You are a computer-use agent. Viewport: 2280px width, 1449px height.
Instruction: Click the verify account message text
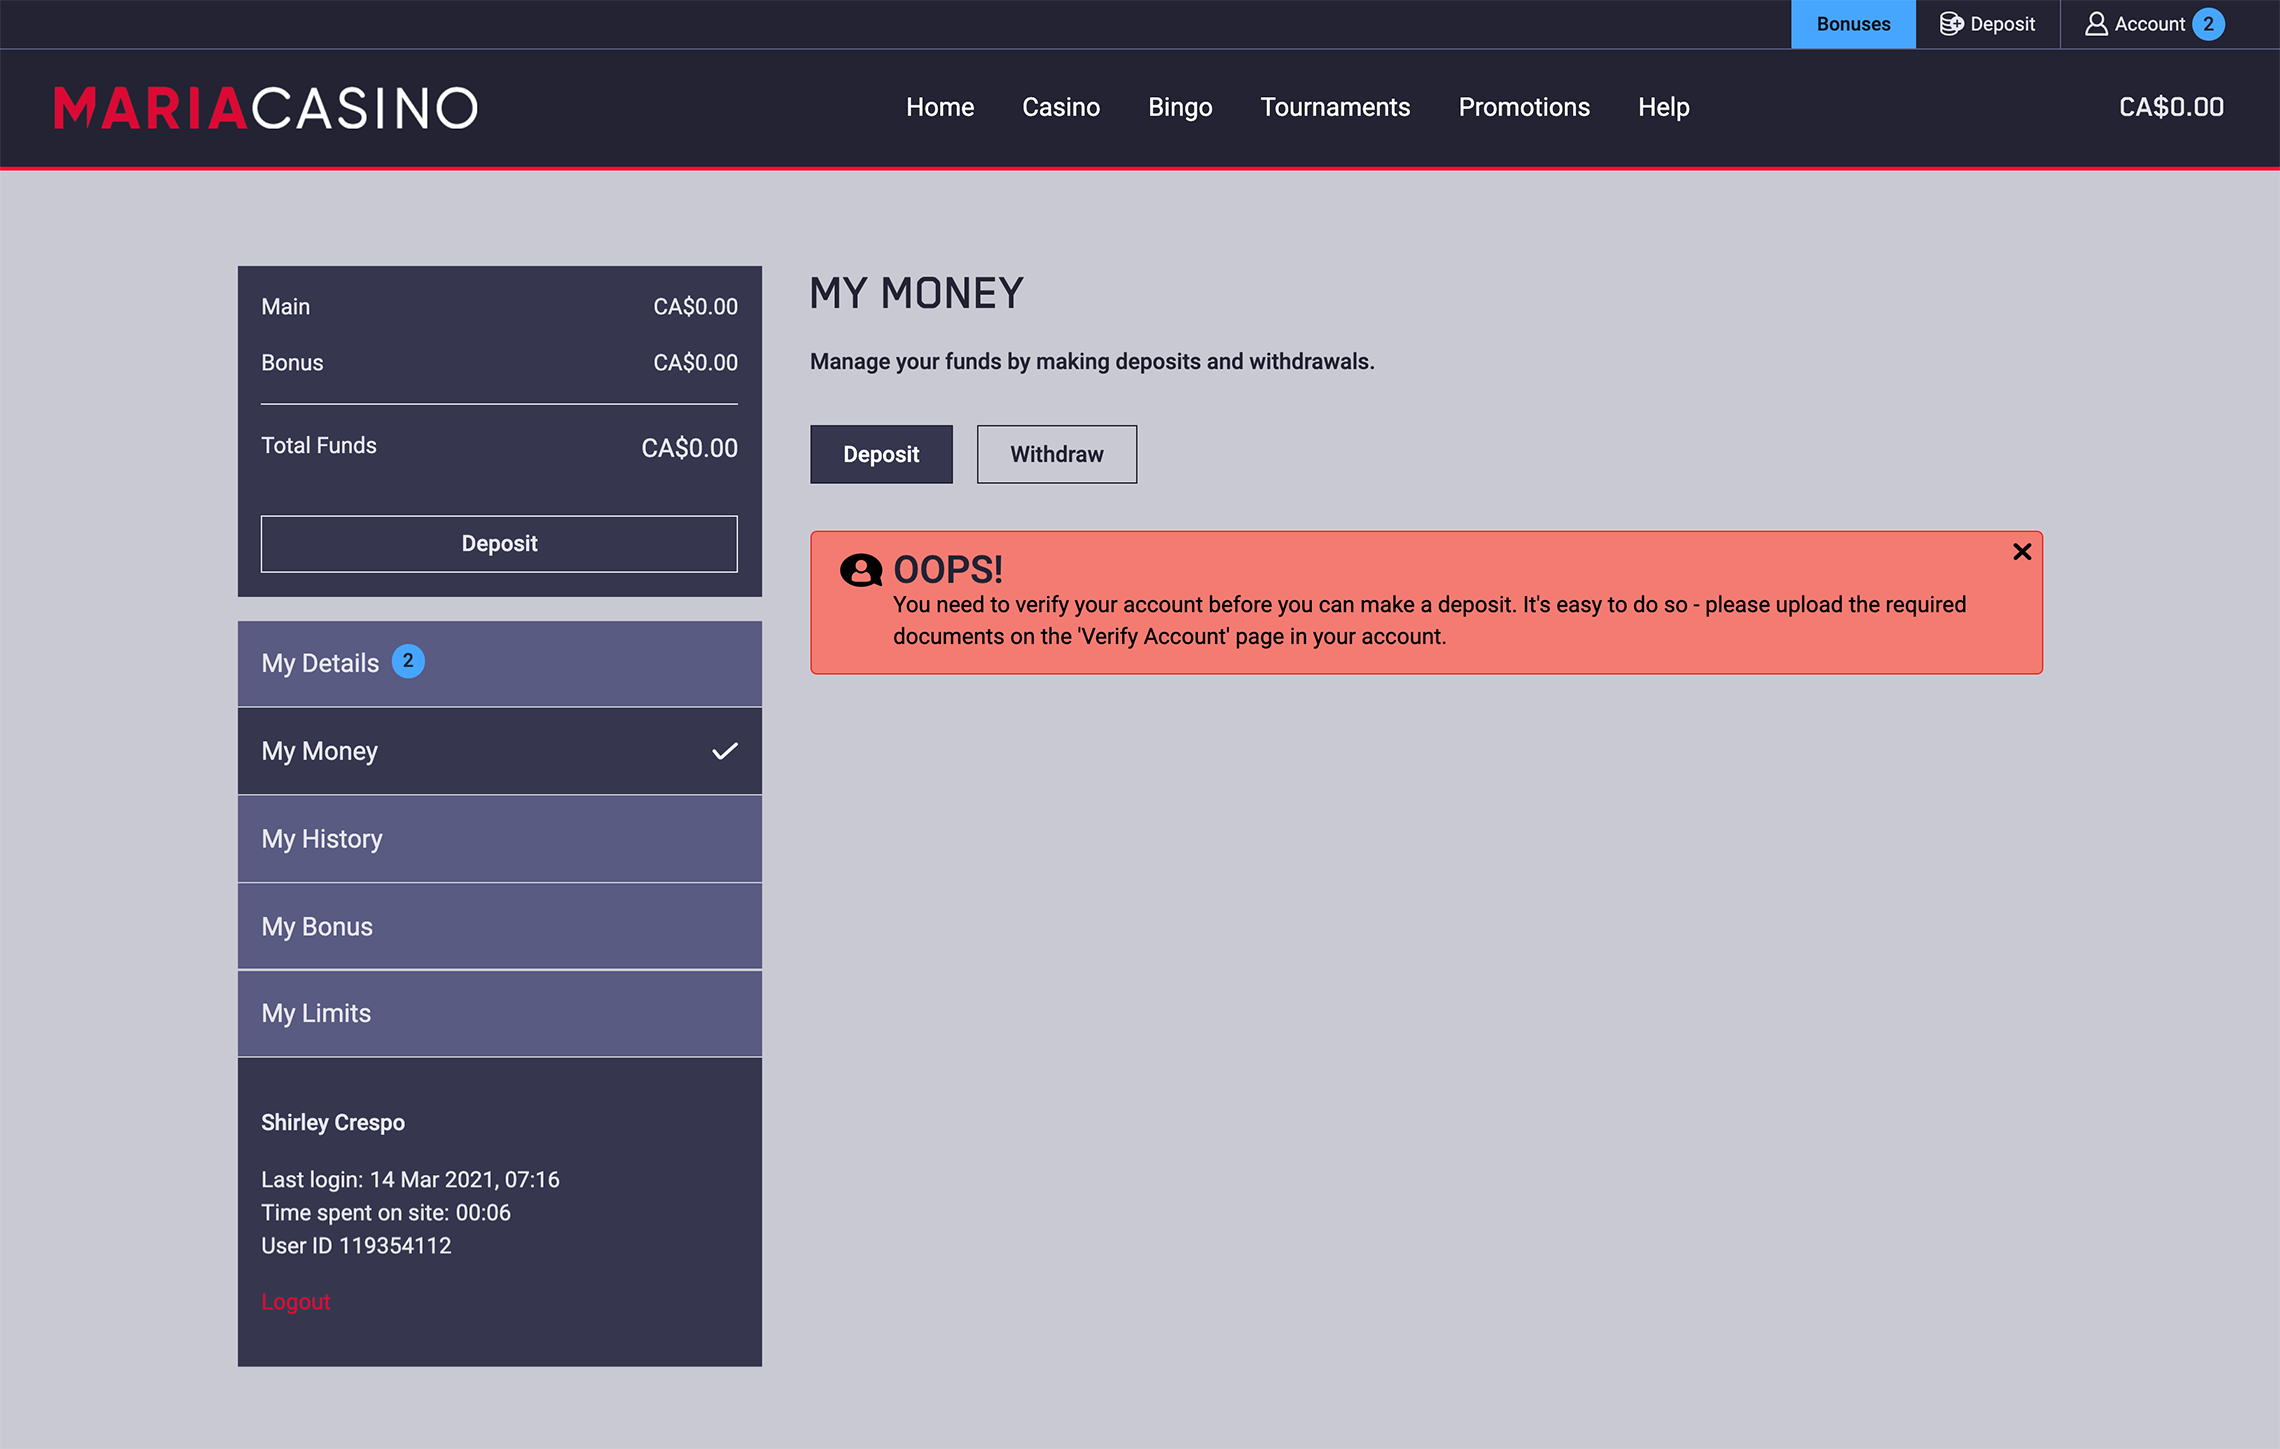(x=1430, y=620)
